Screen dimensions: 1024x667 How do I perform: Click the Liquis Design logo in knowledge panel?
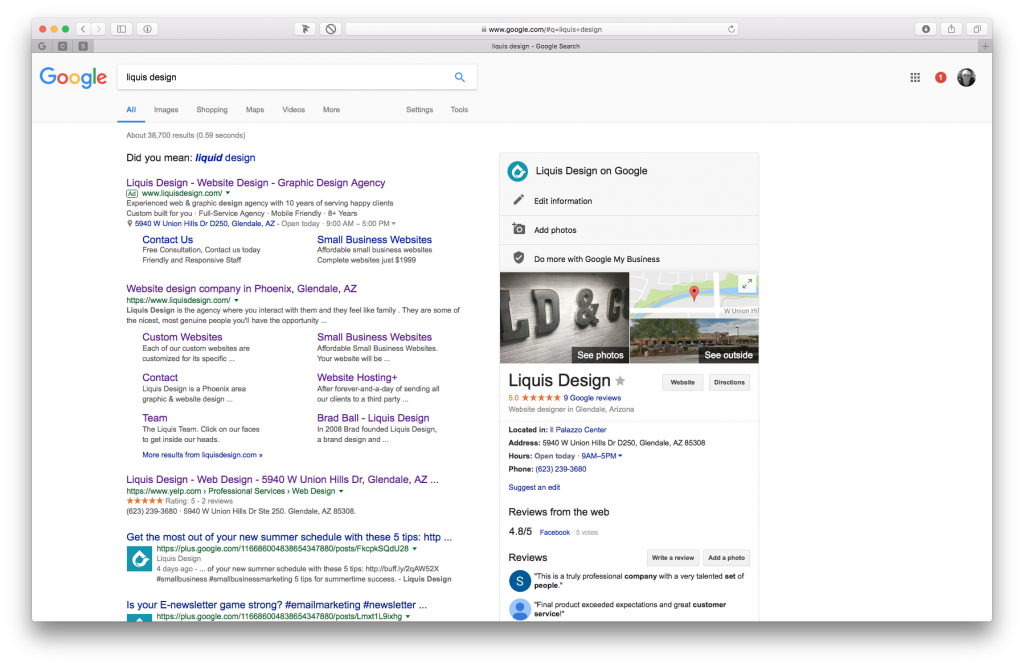pyautogui.click(x=518, y=171)
